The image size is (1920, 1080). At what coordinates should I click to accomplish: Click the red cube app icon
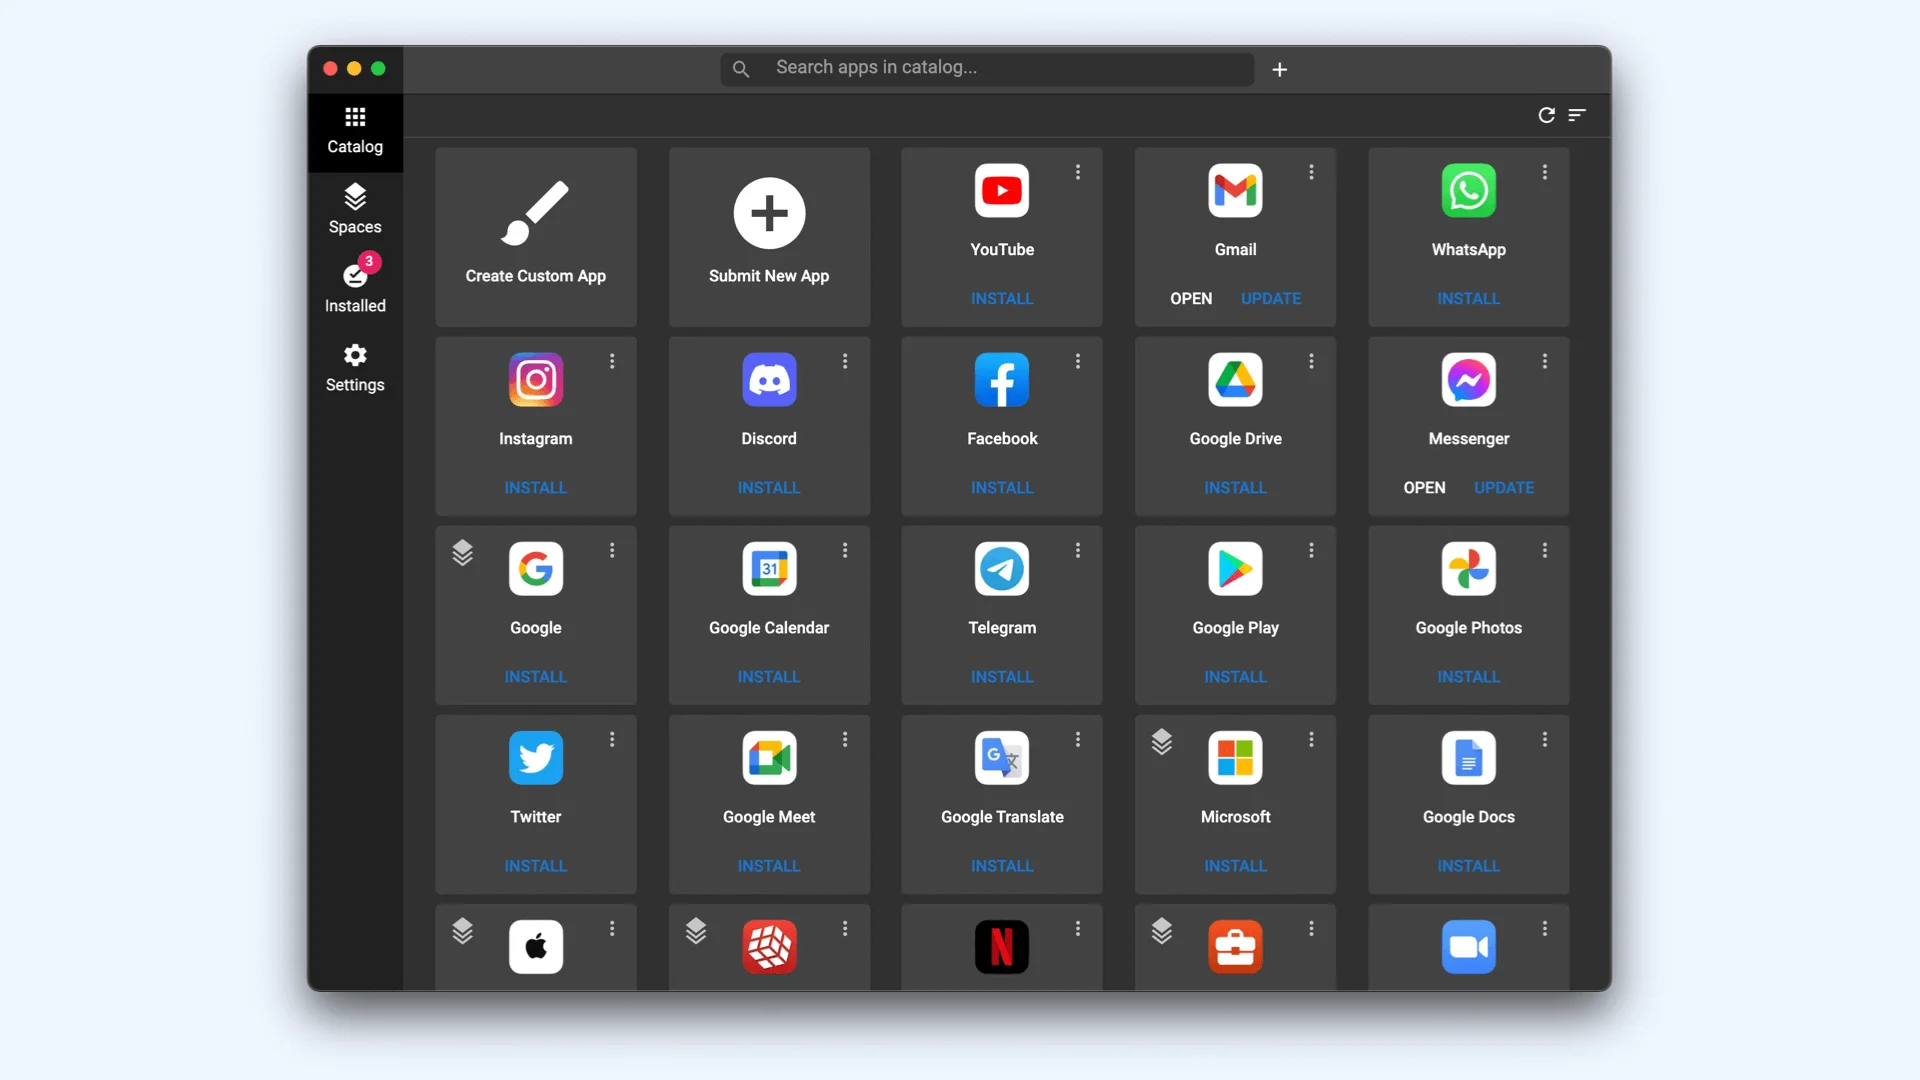click(769, 946)
